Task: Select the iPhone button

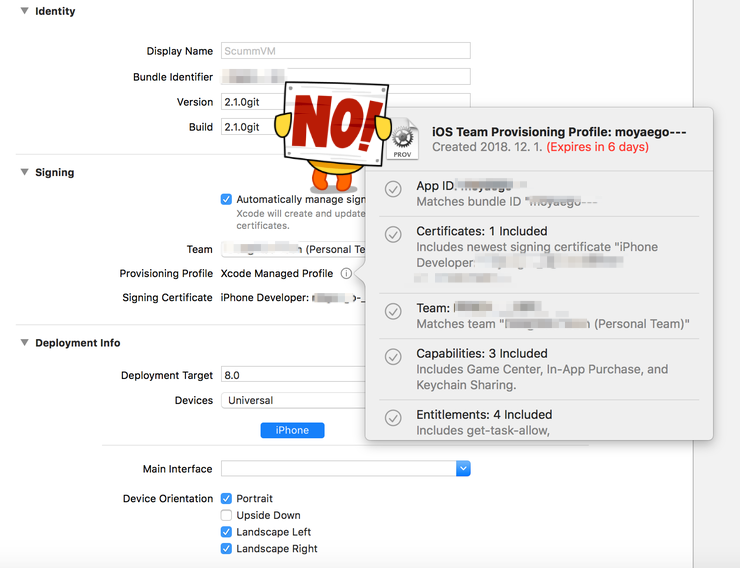Action: [x=293, y=430]
